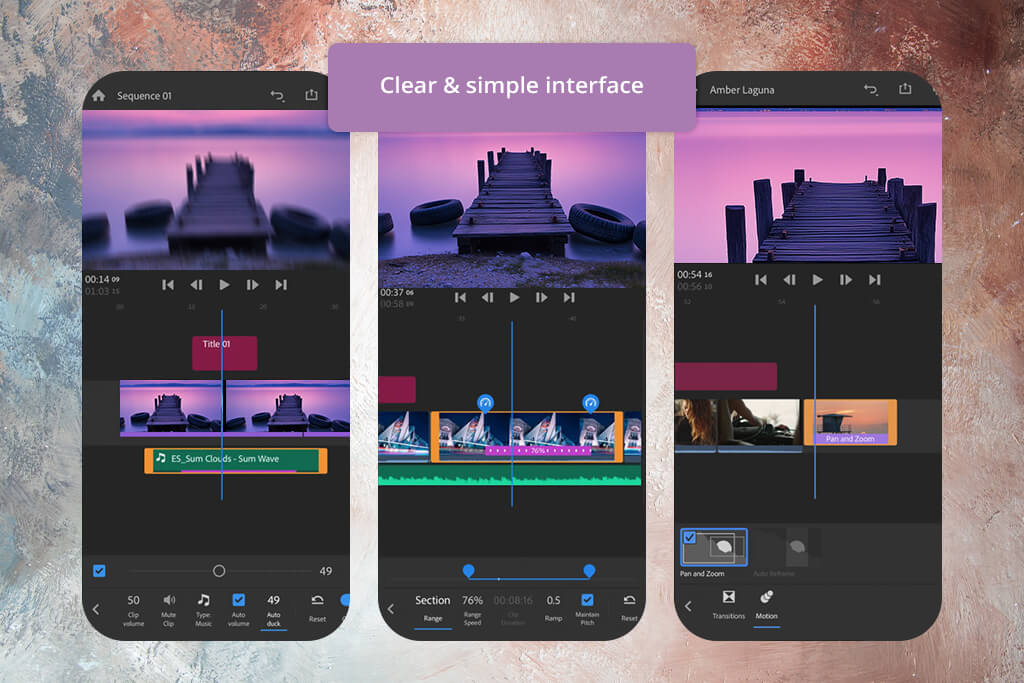Play the Amber Laguna preview
Screen dimensions: 1024x683
tap(818, 280)
